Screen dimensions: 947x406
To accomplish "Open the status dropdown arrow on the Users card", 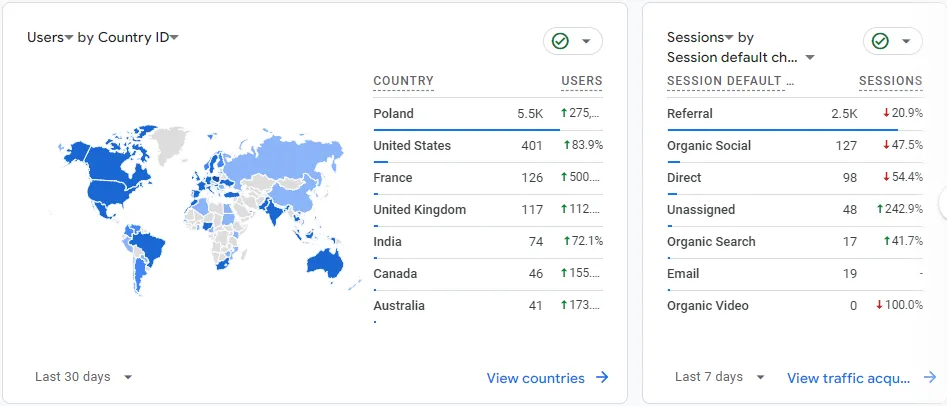I will point(586,41).
